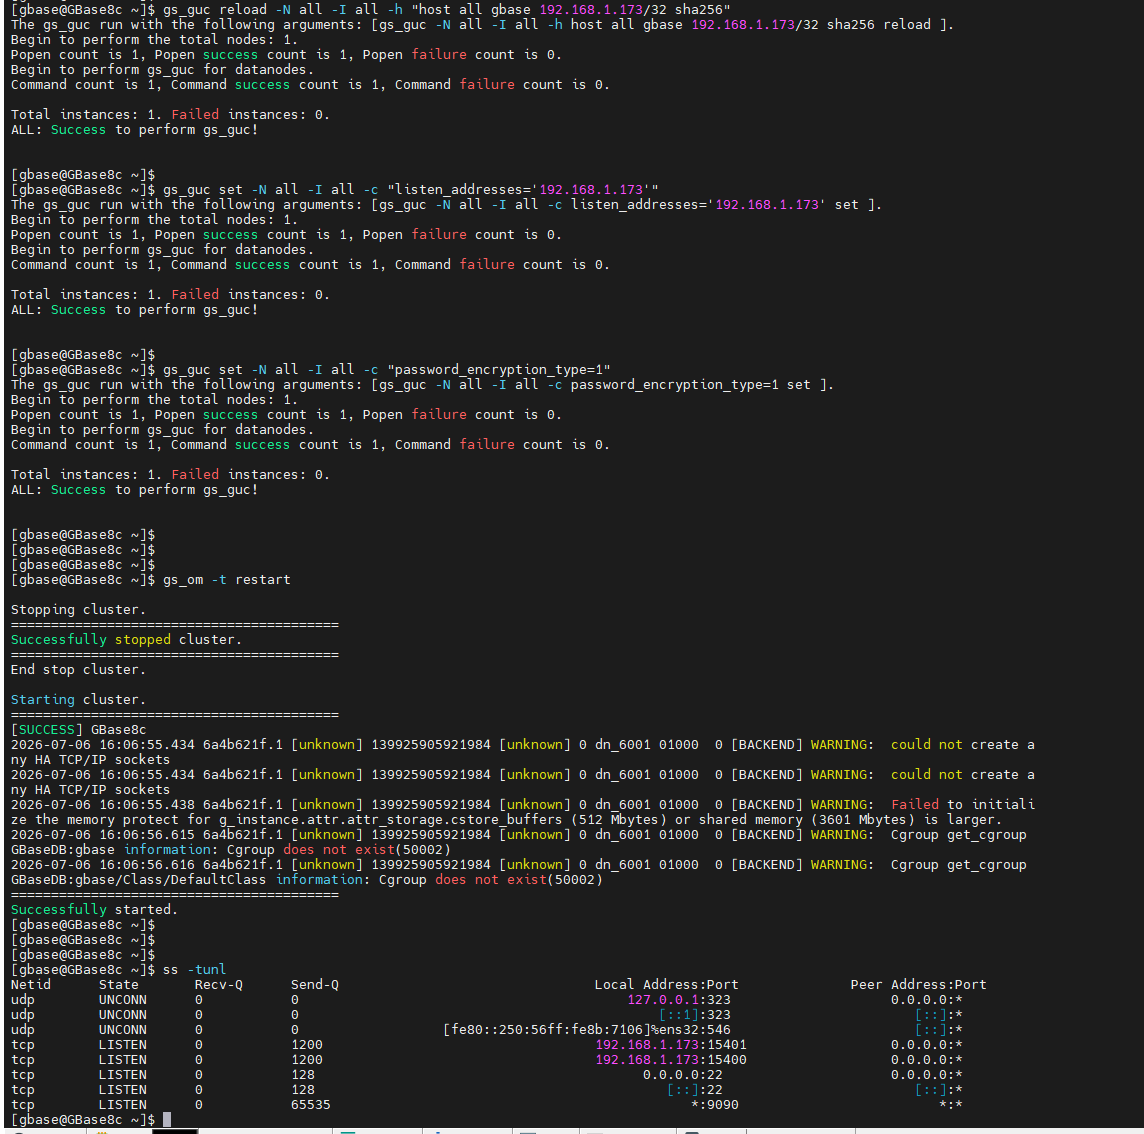Click the peer address *:*
1144x1134 pixels.
click(951, 1106)
